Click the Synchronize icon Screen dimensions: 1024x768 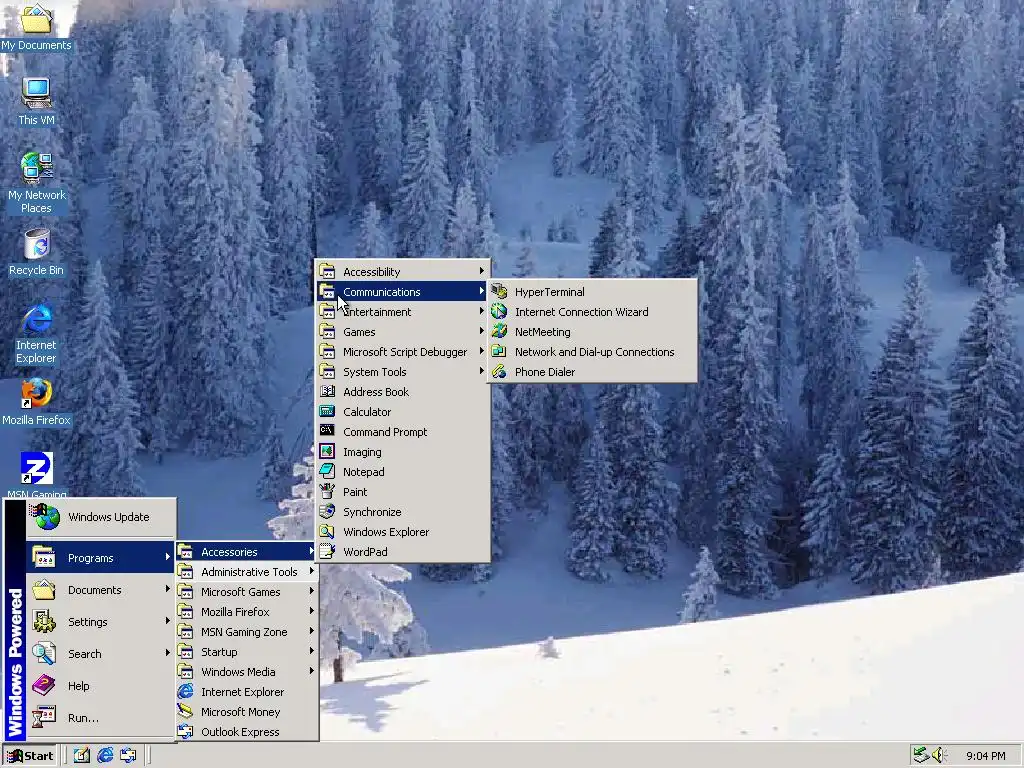pyautogui.click(x=327, y=511)
